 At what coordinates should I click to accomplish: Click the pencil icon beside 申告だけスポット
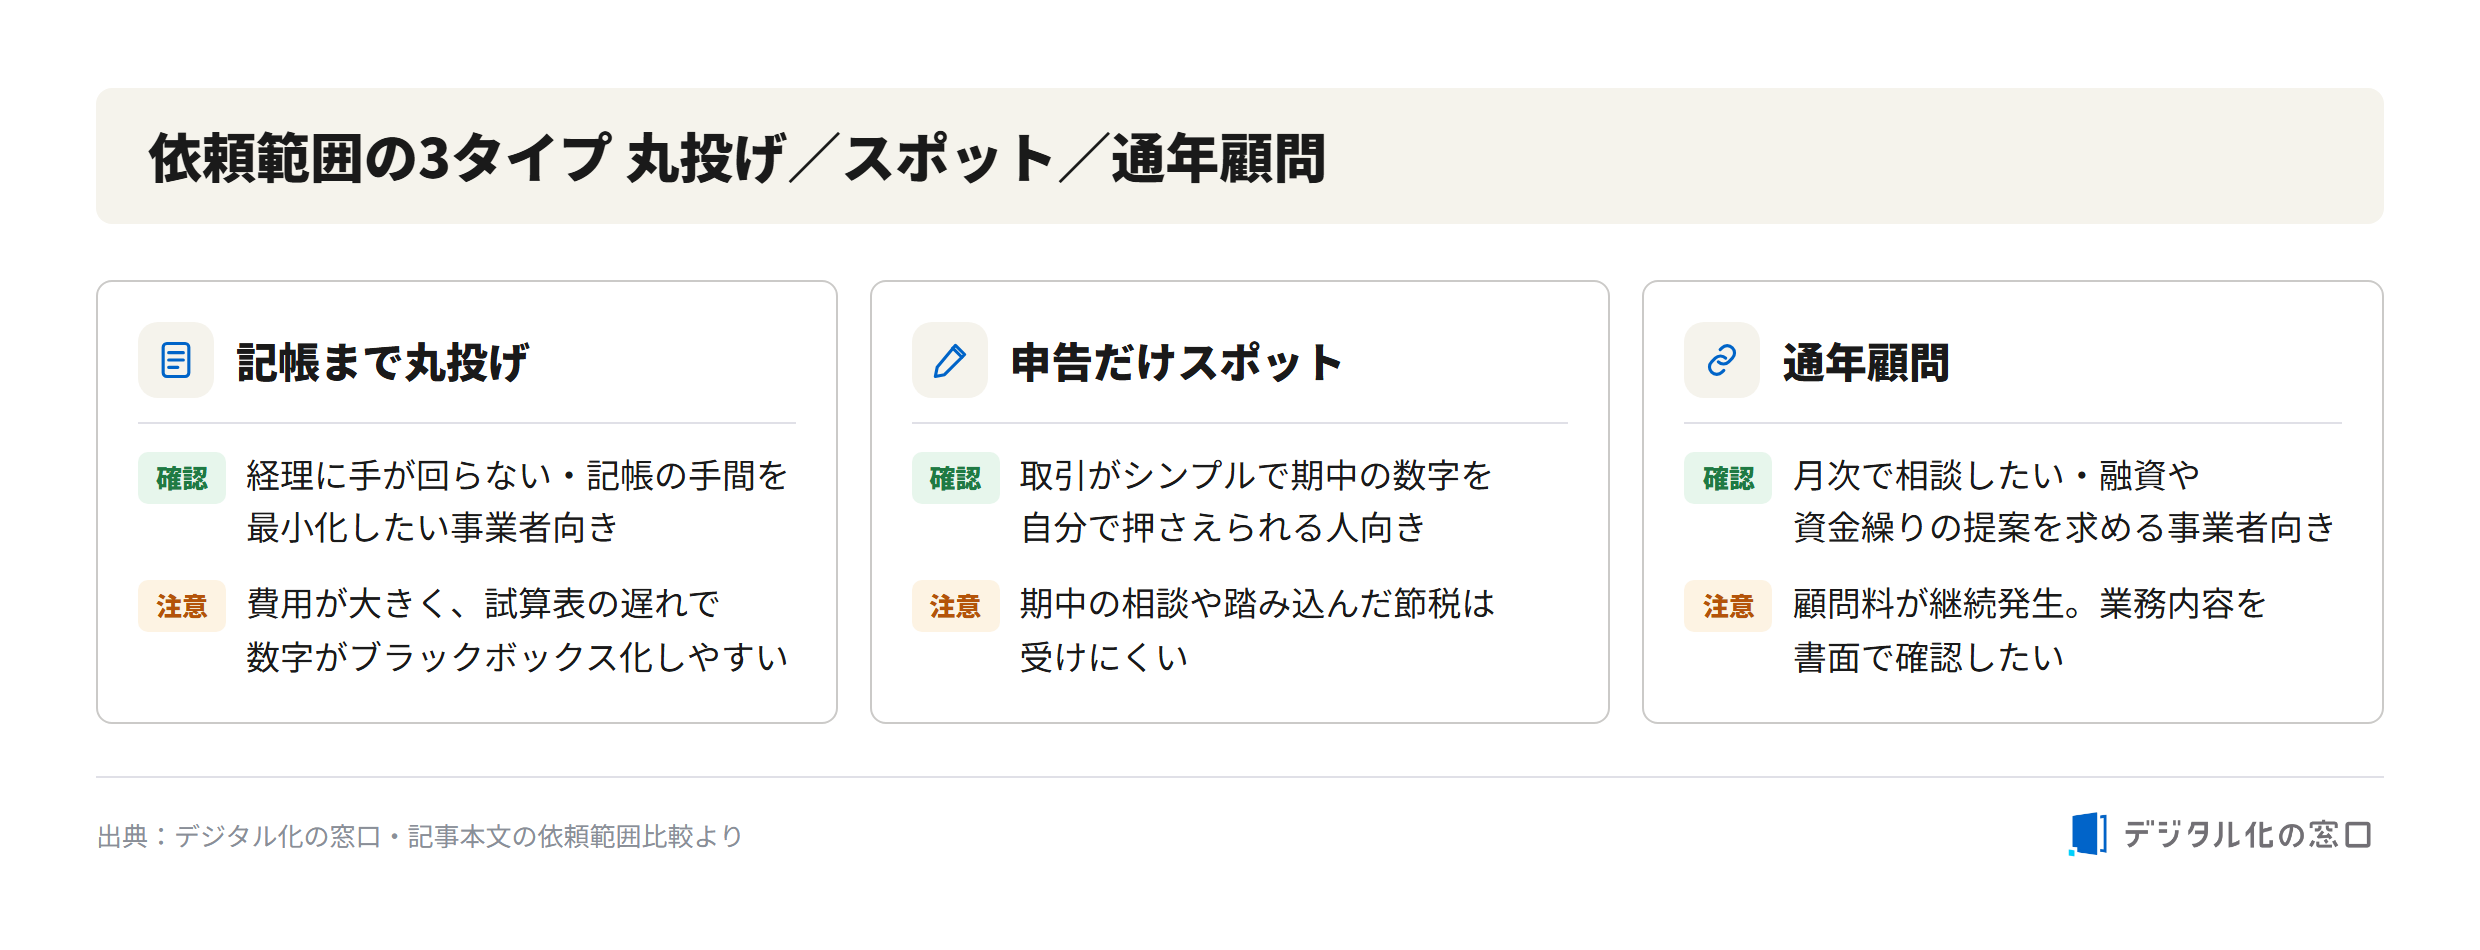pyautogui.click(x=949, y=360)
